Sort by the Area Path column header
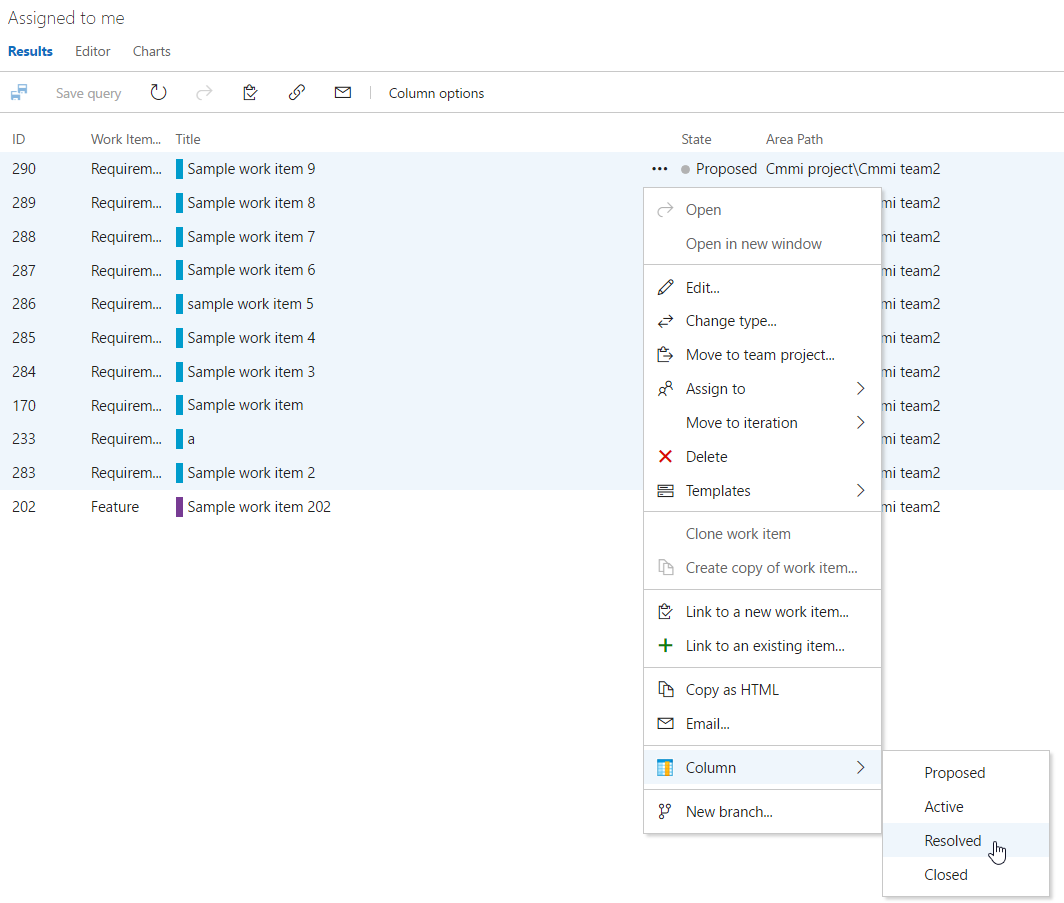Screen dimensions: 1064x903 coord(794,139)
